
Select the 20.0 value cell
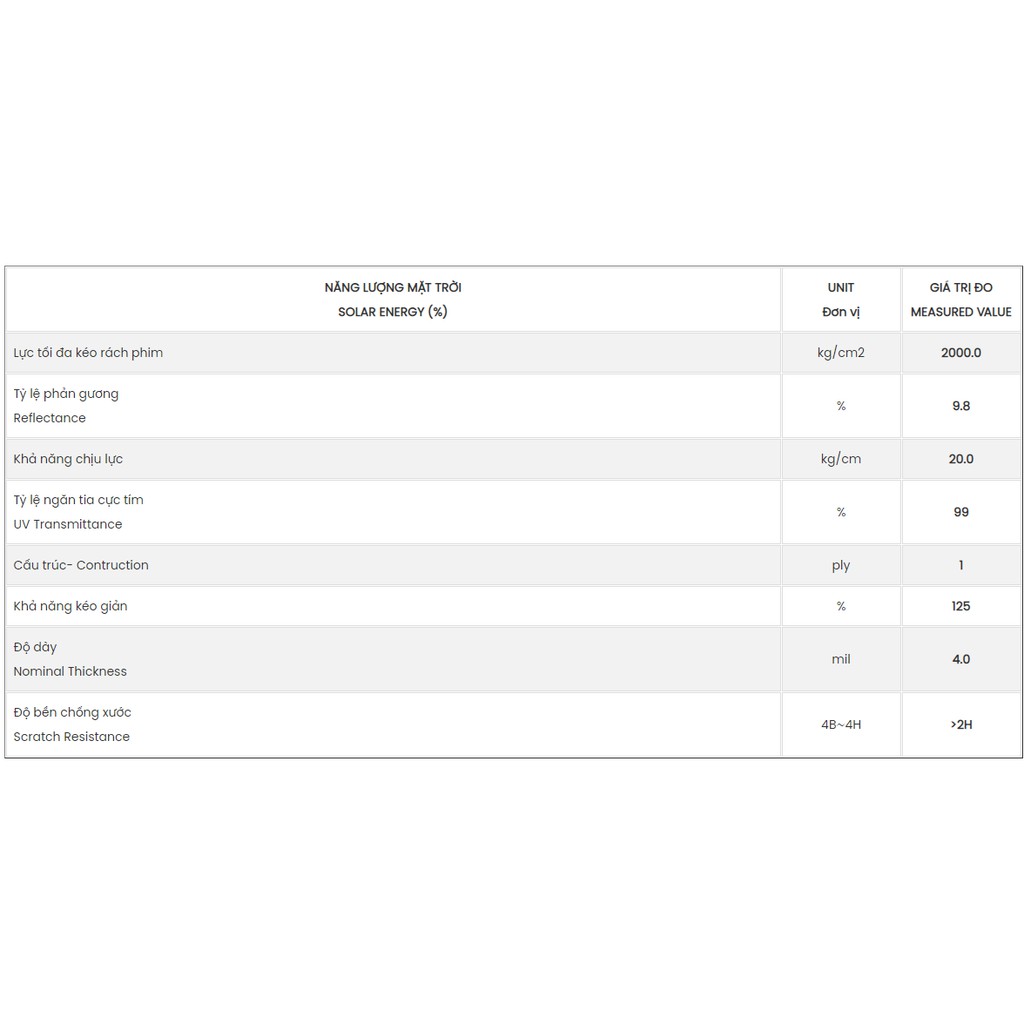pyautogui.click(x=961, y=459)
